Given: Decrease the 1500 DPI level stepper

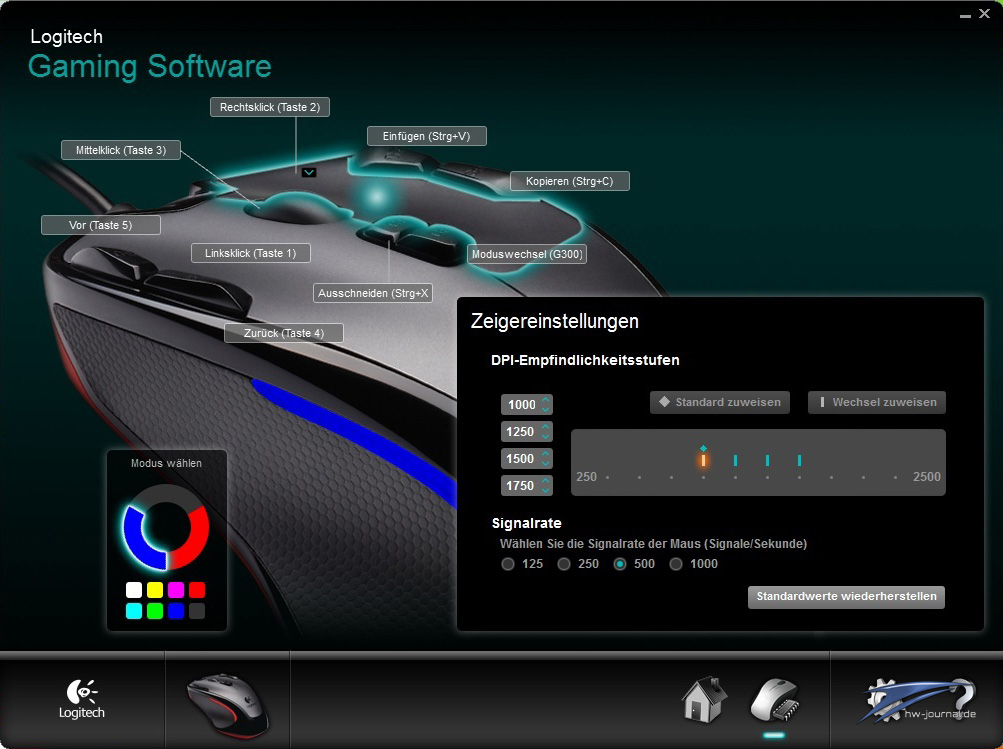Looking at the screenshot, I should point(546,462).
